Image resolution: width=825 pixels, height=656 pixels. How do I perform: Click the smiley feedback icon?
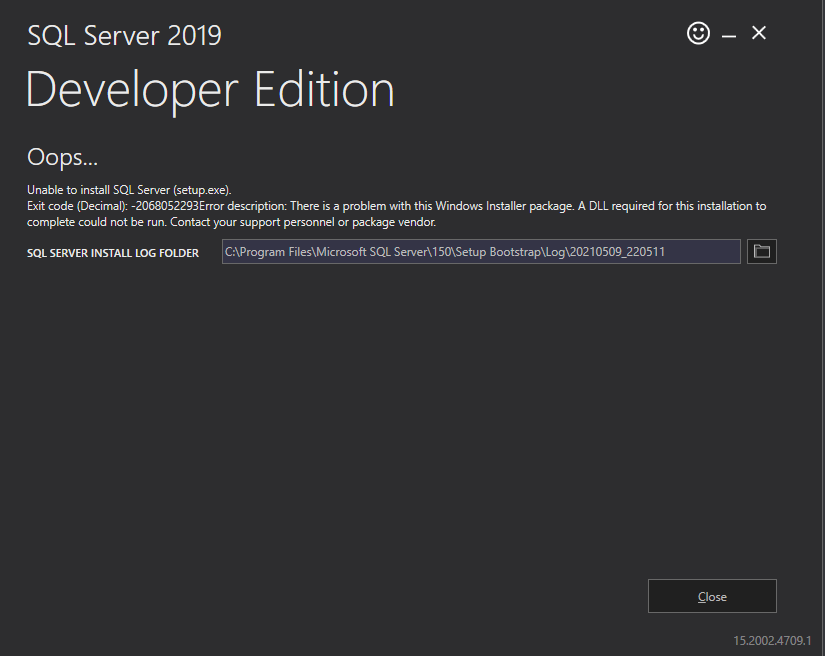[698, 34]
